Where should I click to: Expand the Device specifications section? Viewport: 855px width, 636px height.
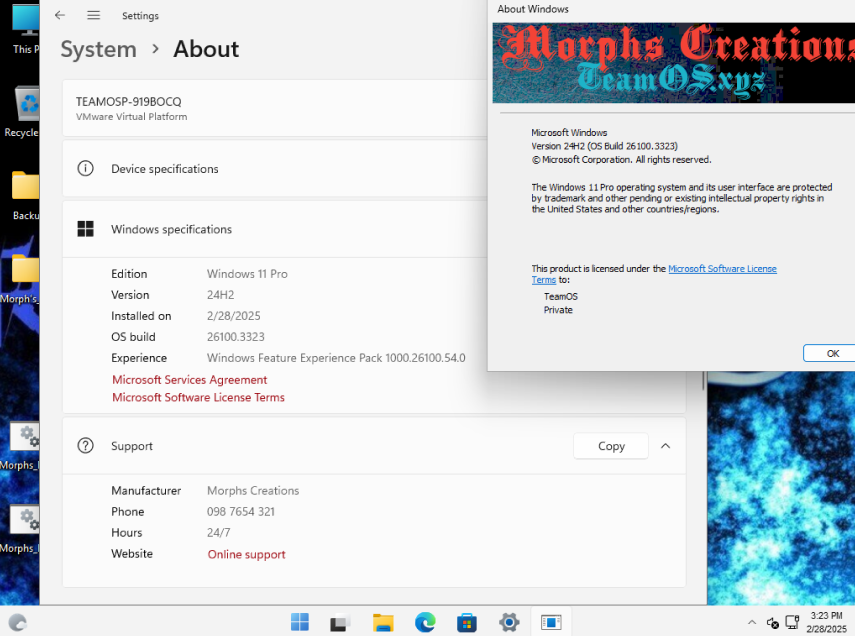[275, 169]
